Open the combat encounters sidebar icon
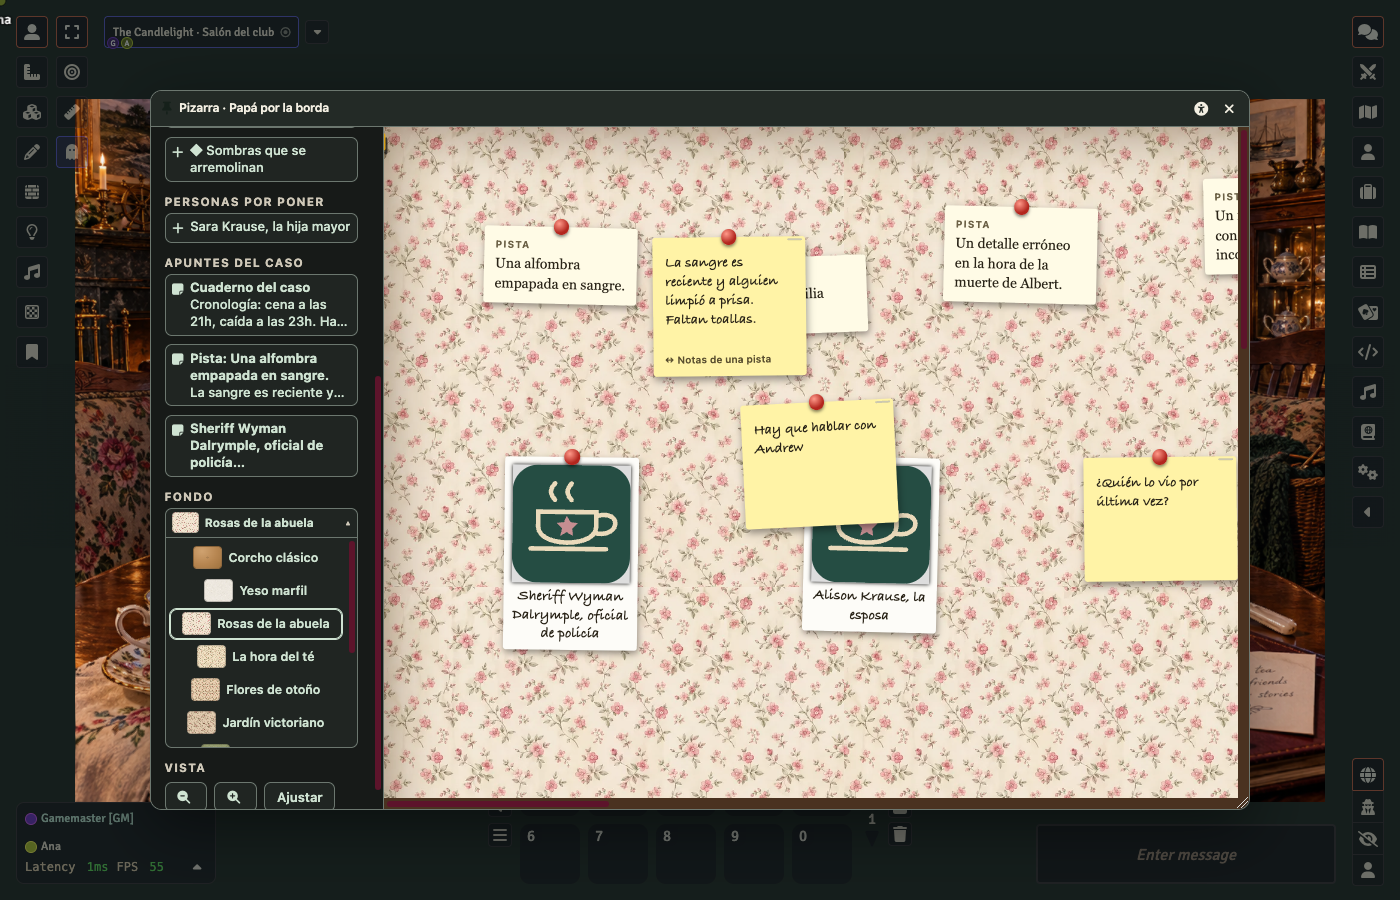The image size is (1400, 900). pyautogui.click(x=1367, y=72)
